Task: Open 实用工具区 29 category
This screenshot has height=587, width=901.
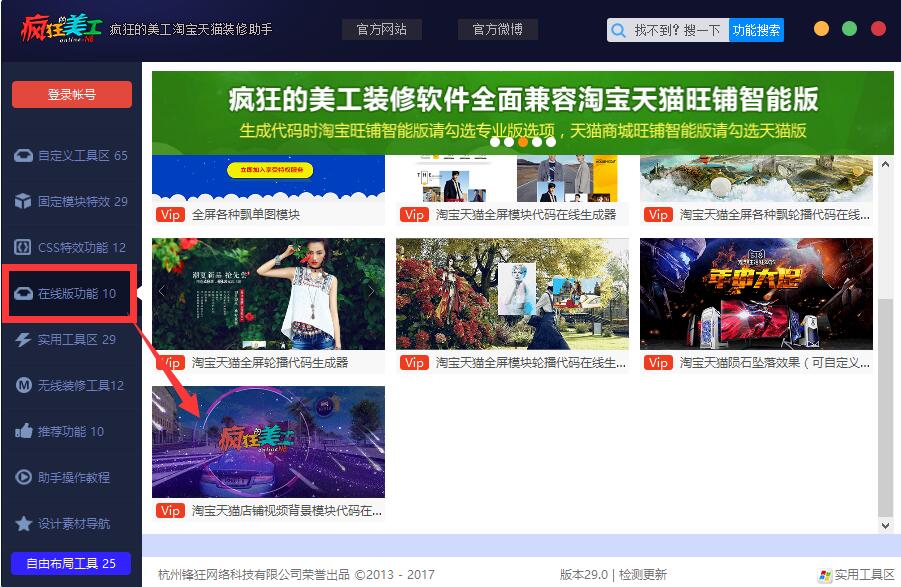Action: coord(71,339)
